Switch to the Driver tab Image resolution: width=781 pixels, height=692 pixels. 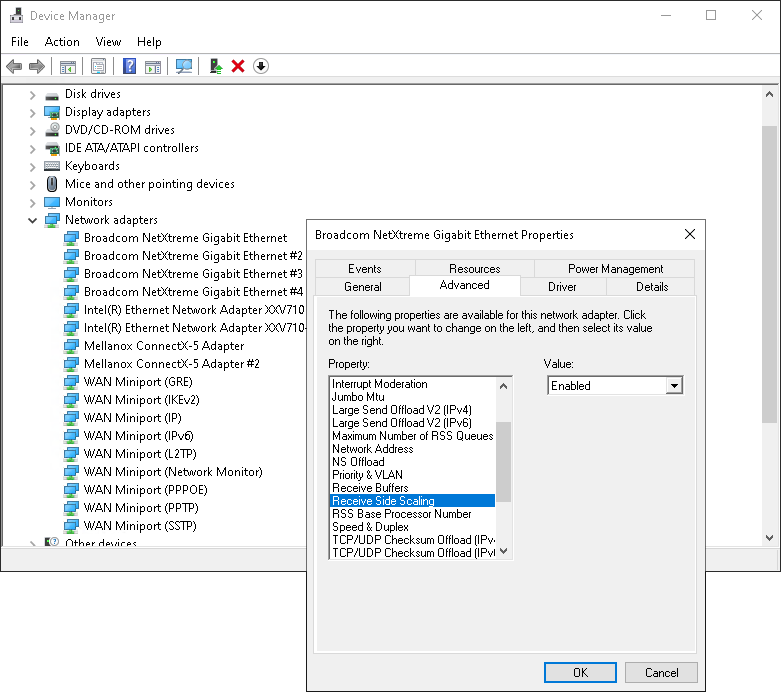pyautogui.click(x=562, y=287)
